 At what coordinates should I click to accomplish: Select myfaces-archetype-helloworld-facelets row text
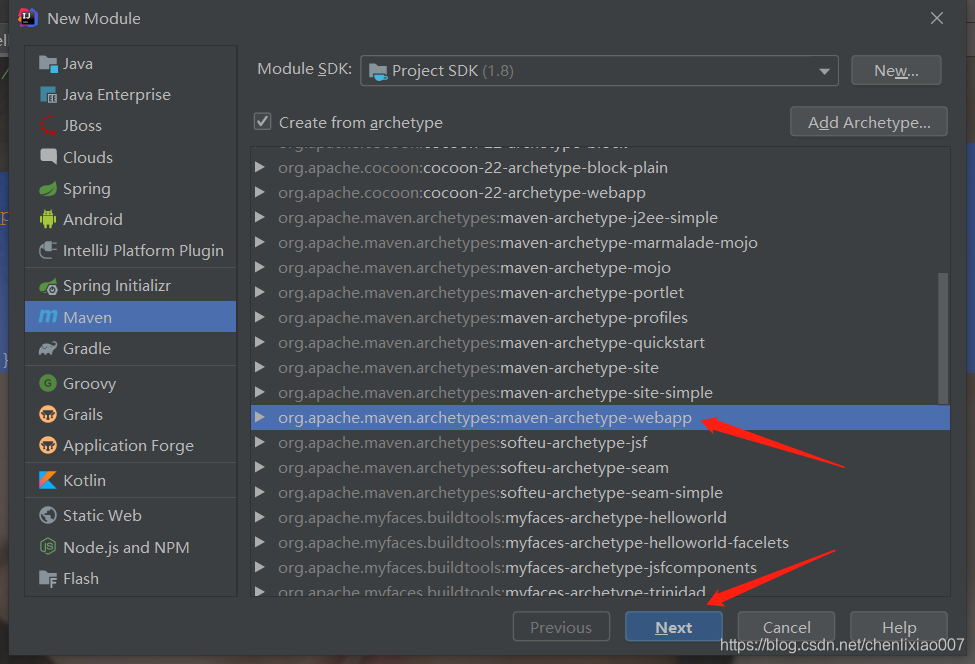533,542
